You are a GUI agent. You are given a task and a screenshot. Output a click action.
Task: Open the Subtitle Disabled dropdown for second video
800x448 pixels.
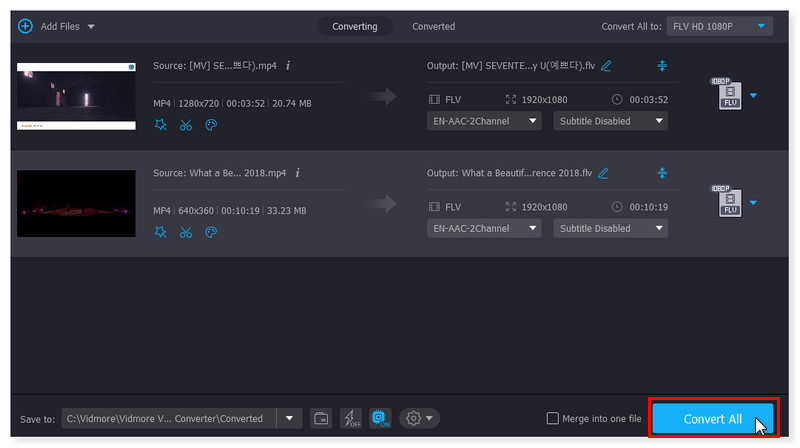(611, 228)
